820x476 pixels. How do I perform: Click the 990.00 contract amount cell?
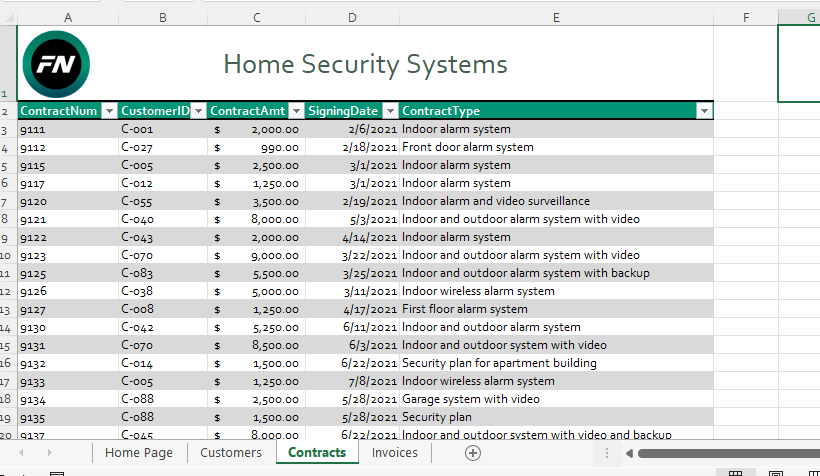tap(257, 148)
